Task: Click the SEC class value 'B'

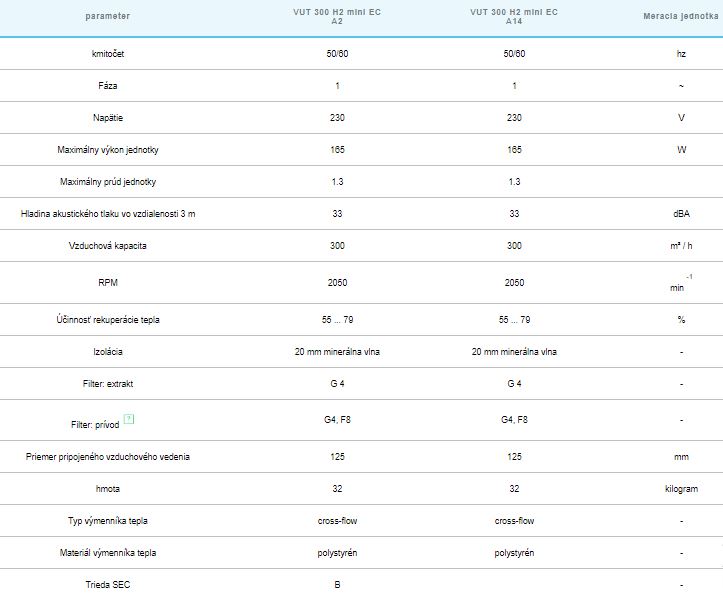Action: tap(337, 585)
